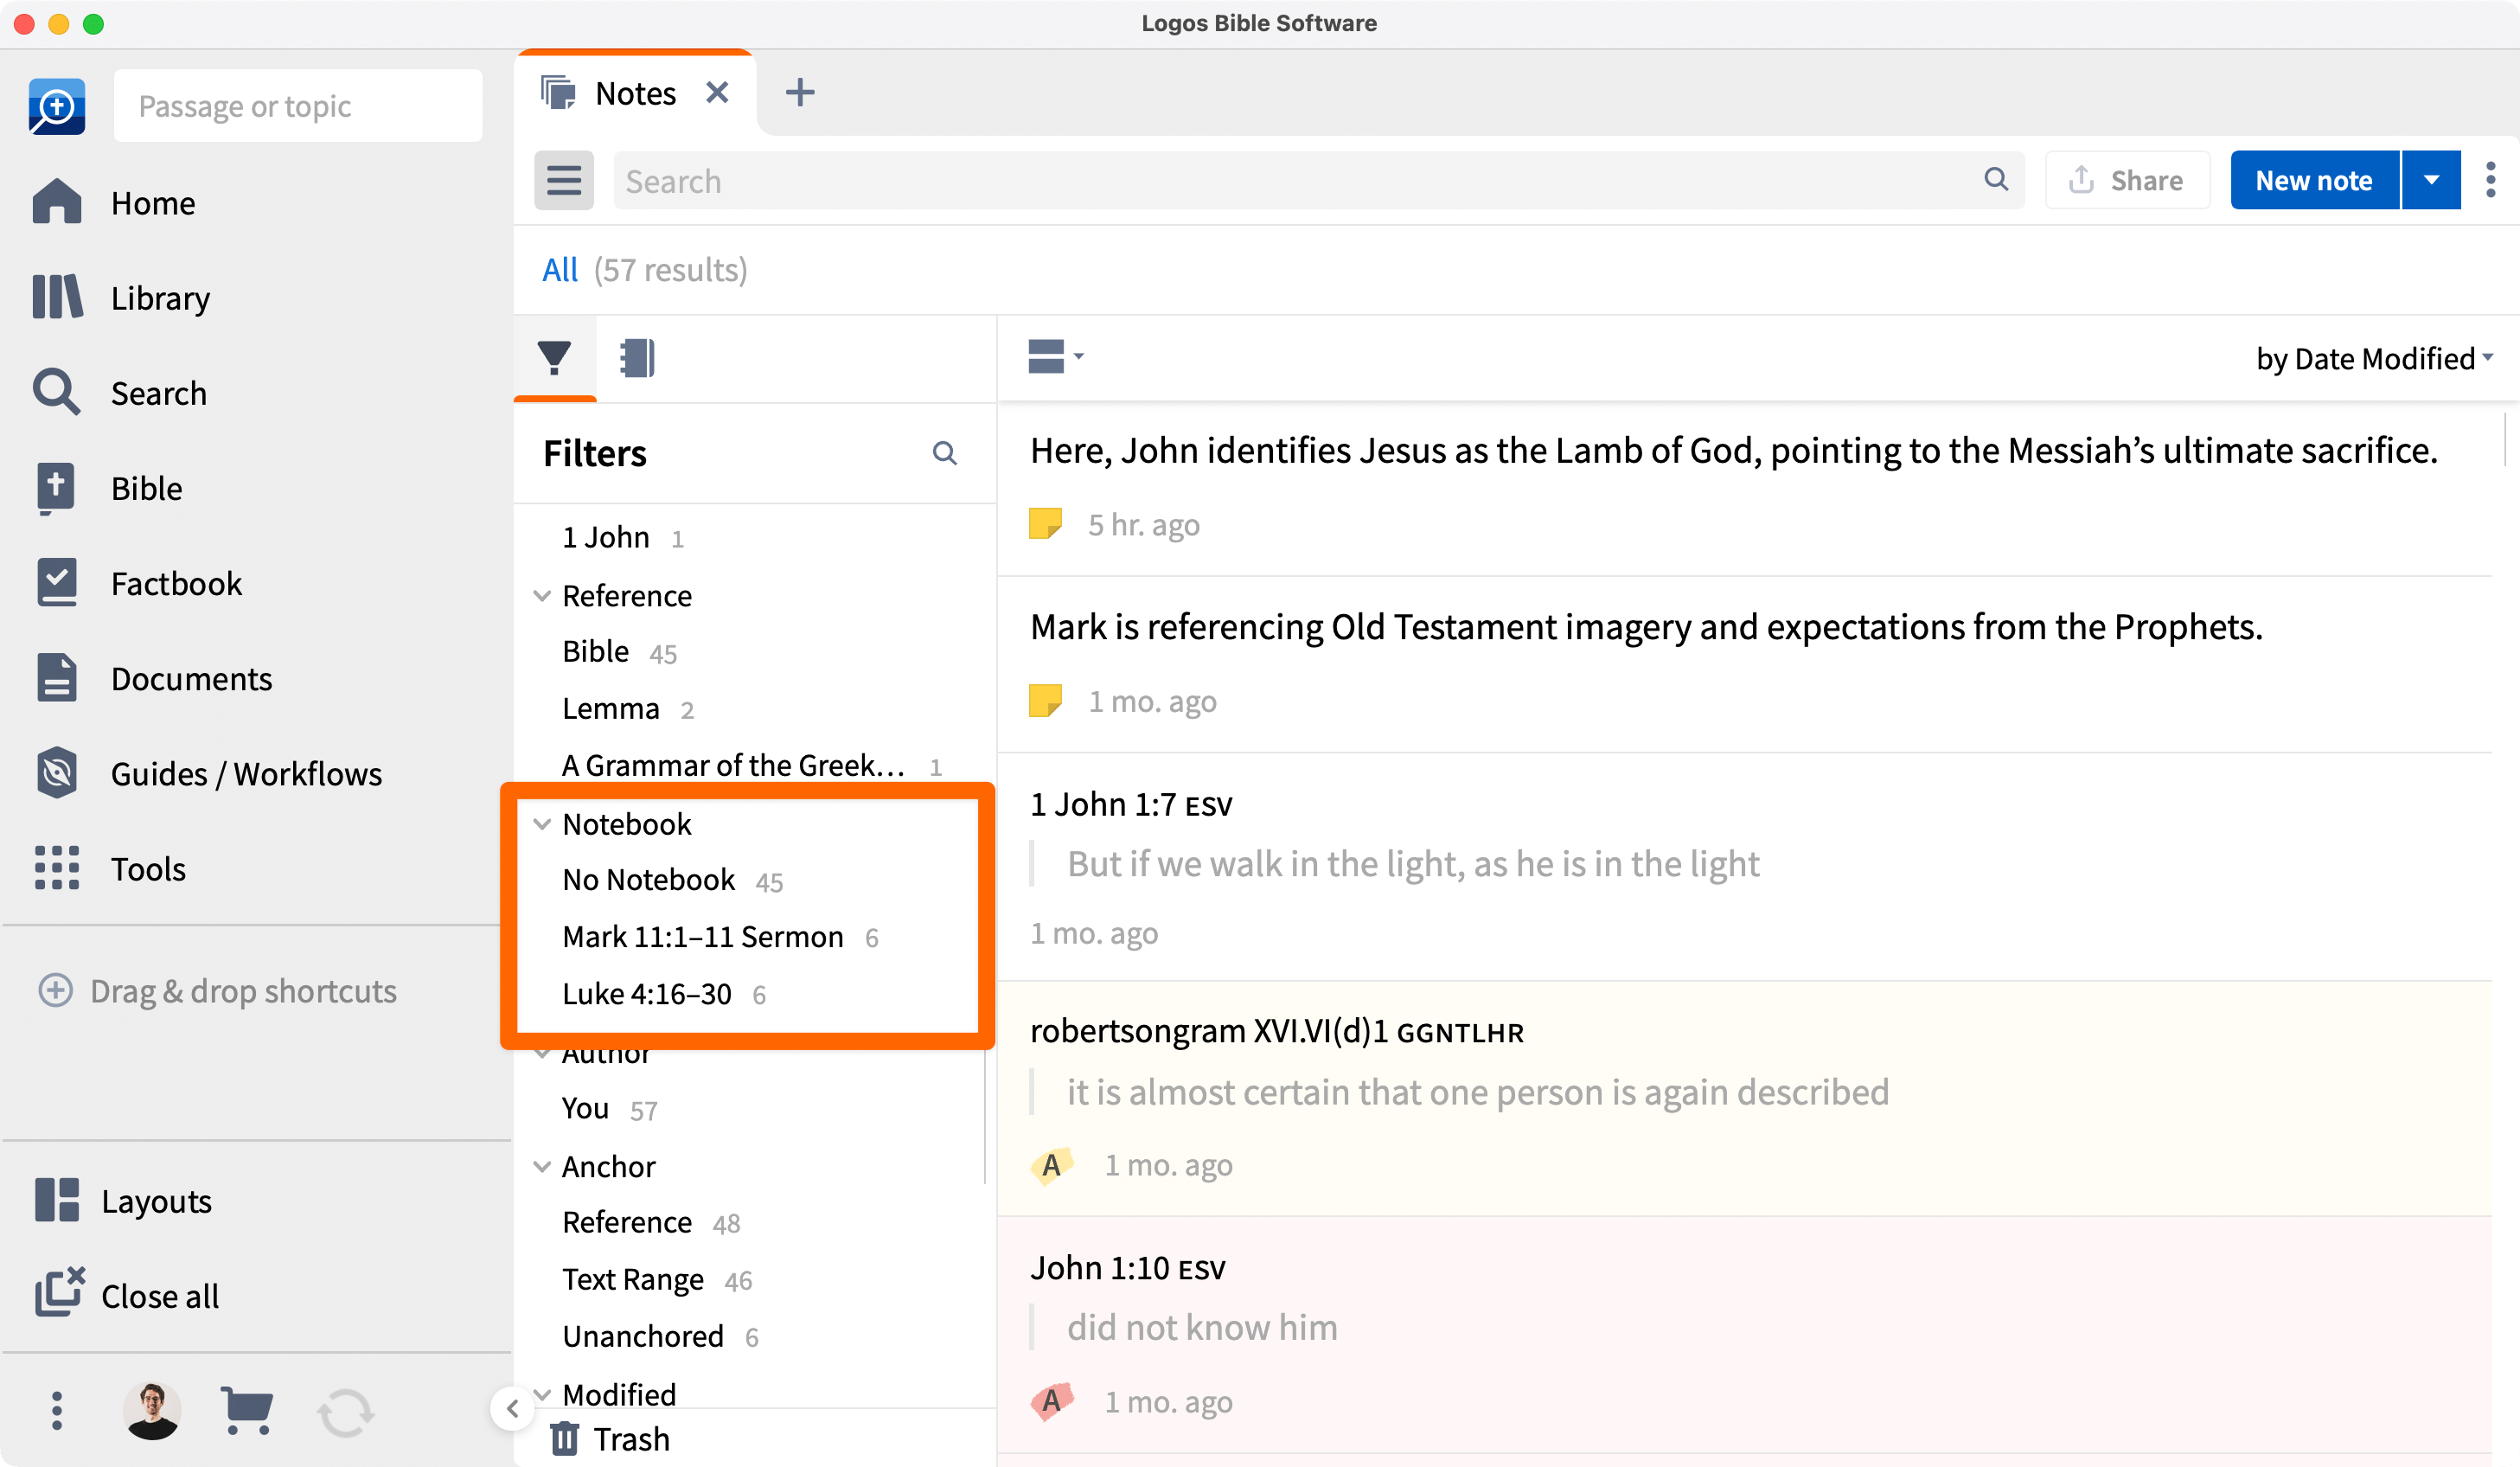The width and height of the screenshot is (2520, 1467).
Task: Open Notes panel kebab menu
Action: tap(2490, 180)
